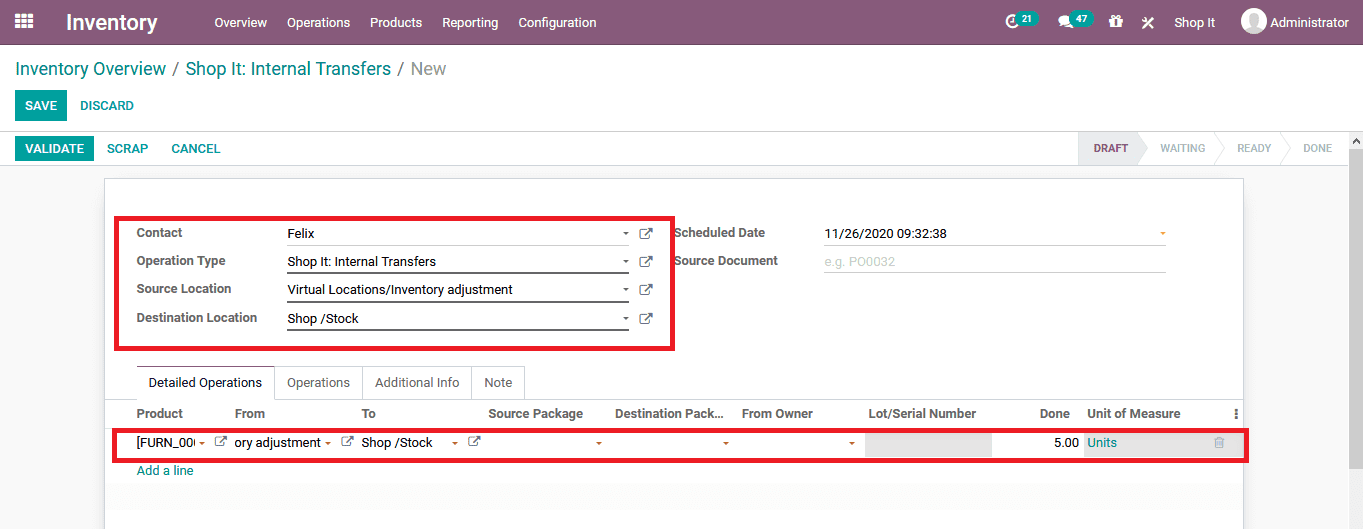
Task: Click the gift icon in the top bar
Action: click(x=1116, y=21)
